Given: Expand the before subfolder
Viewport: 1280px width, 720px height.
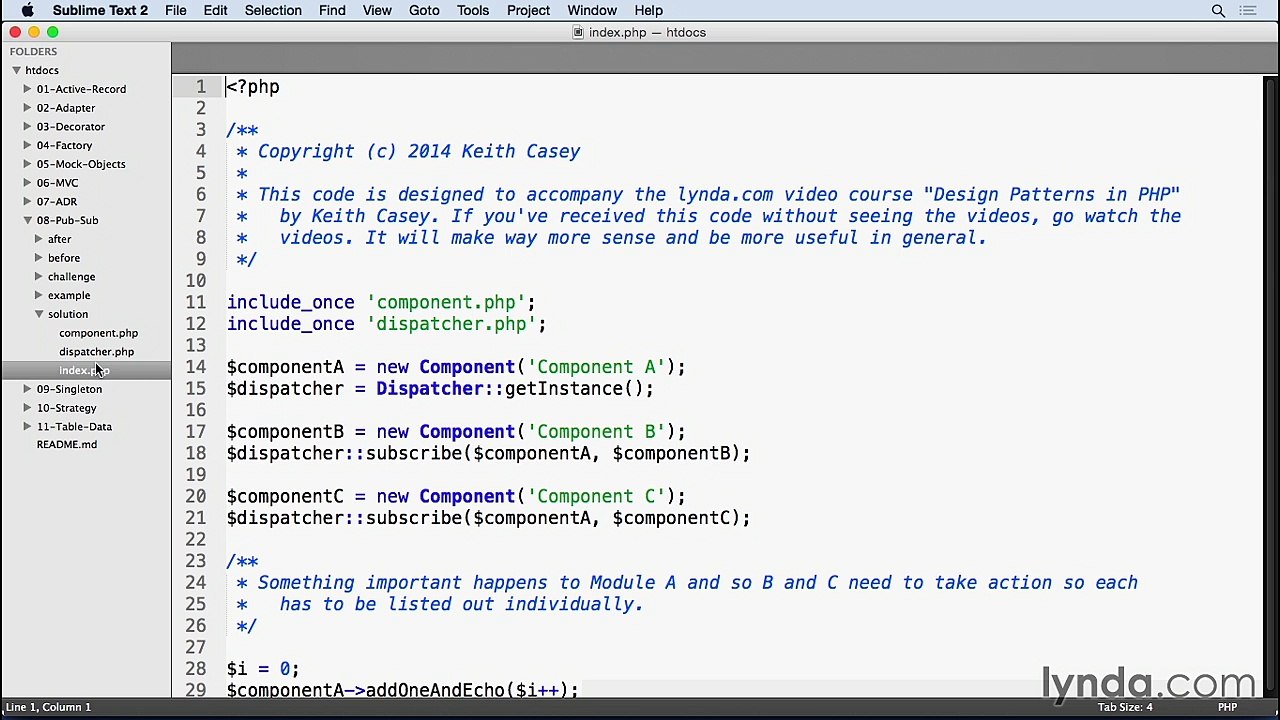Looking at the screenshot, I should 39,258.
